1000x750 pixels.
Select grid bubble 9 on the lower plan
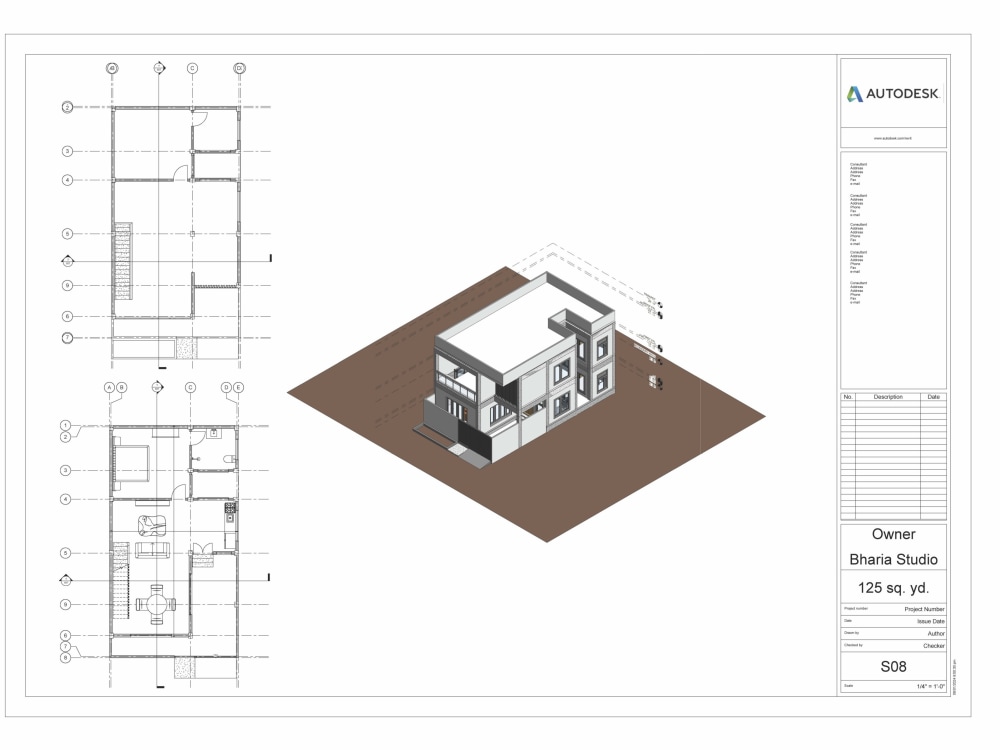(x=65, y=603)
